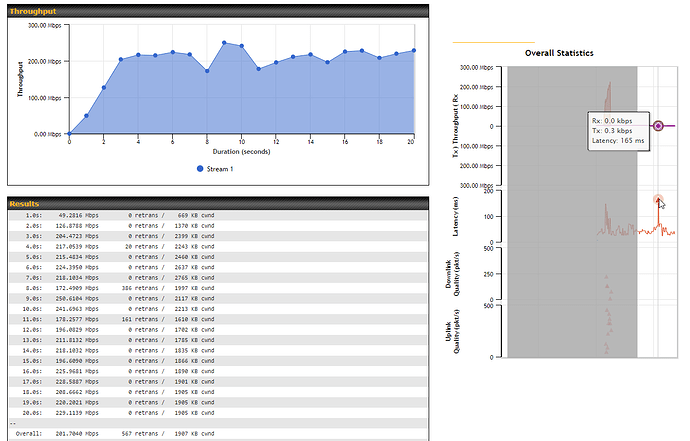Click the data point at 11 seconds

[259, 69]
